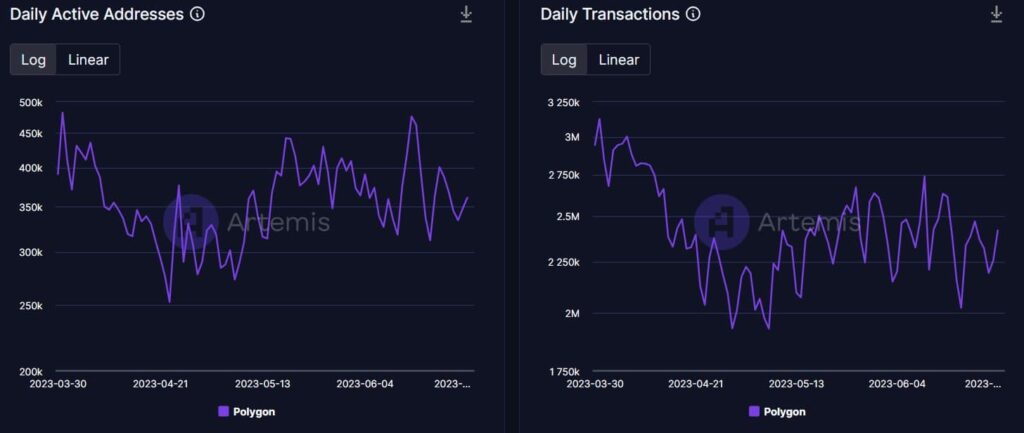The image size is (1024, 433).
Task: Switch Daily Active Addresses chart to Linear scale
Action: (x=89, y=59)
